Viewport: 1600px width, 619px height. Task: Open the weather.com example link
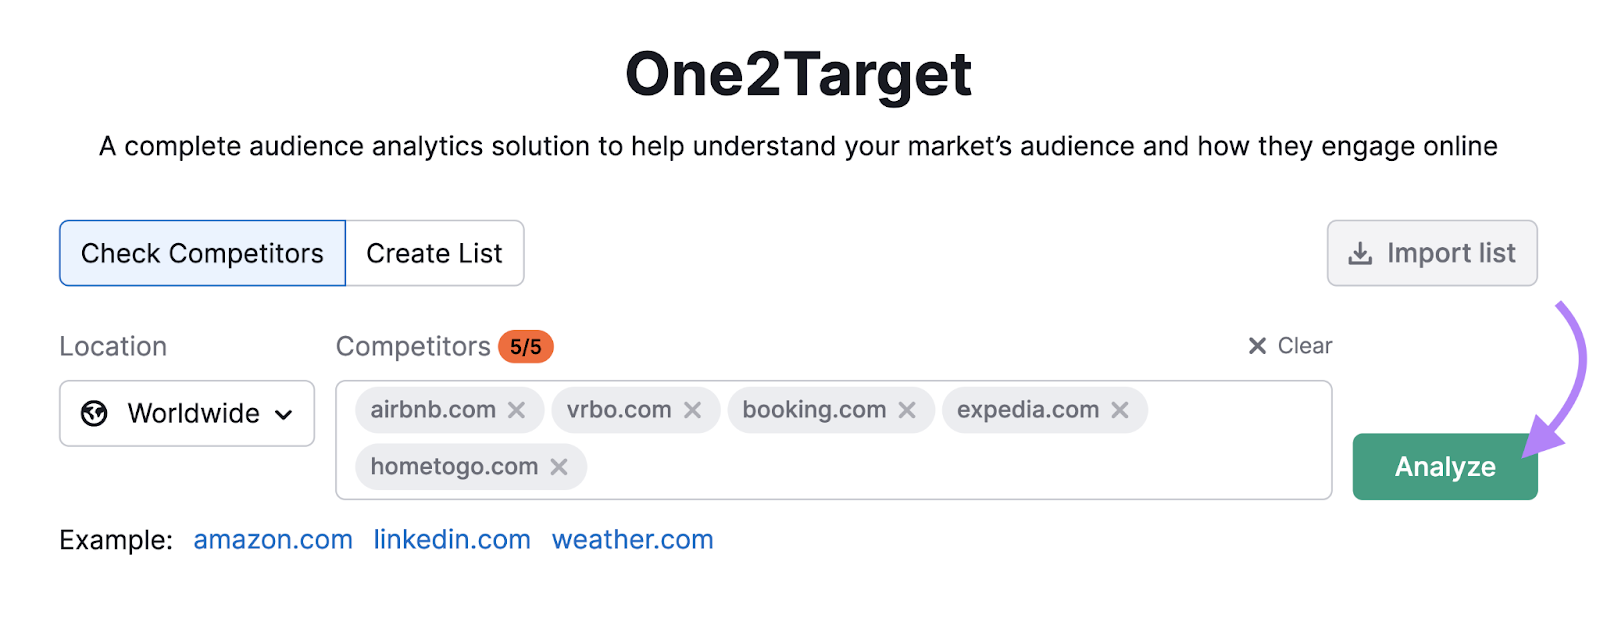[x=633, y=539]
